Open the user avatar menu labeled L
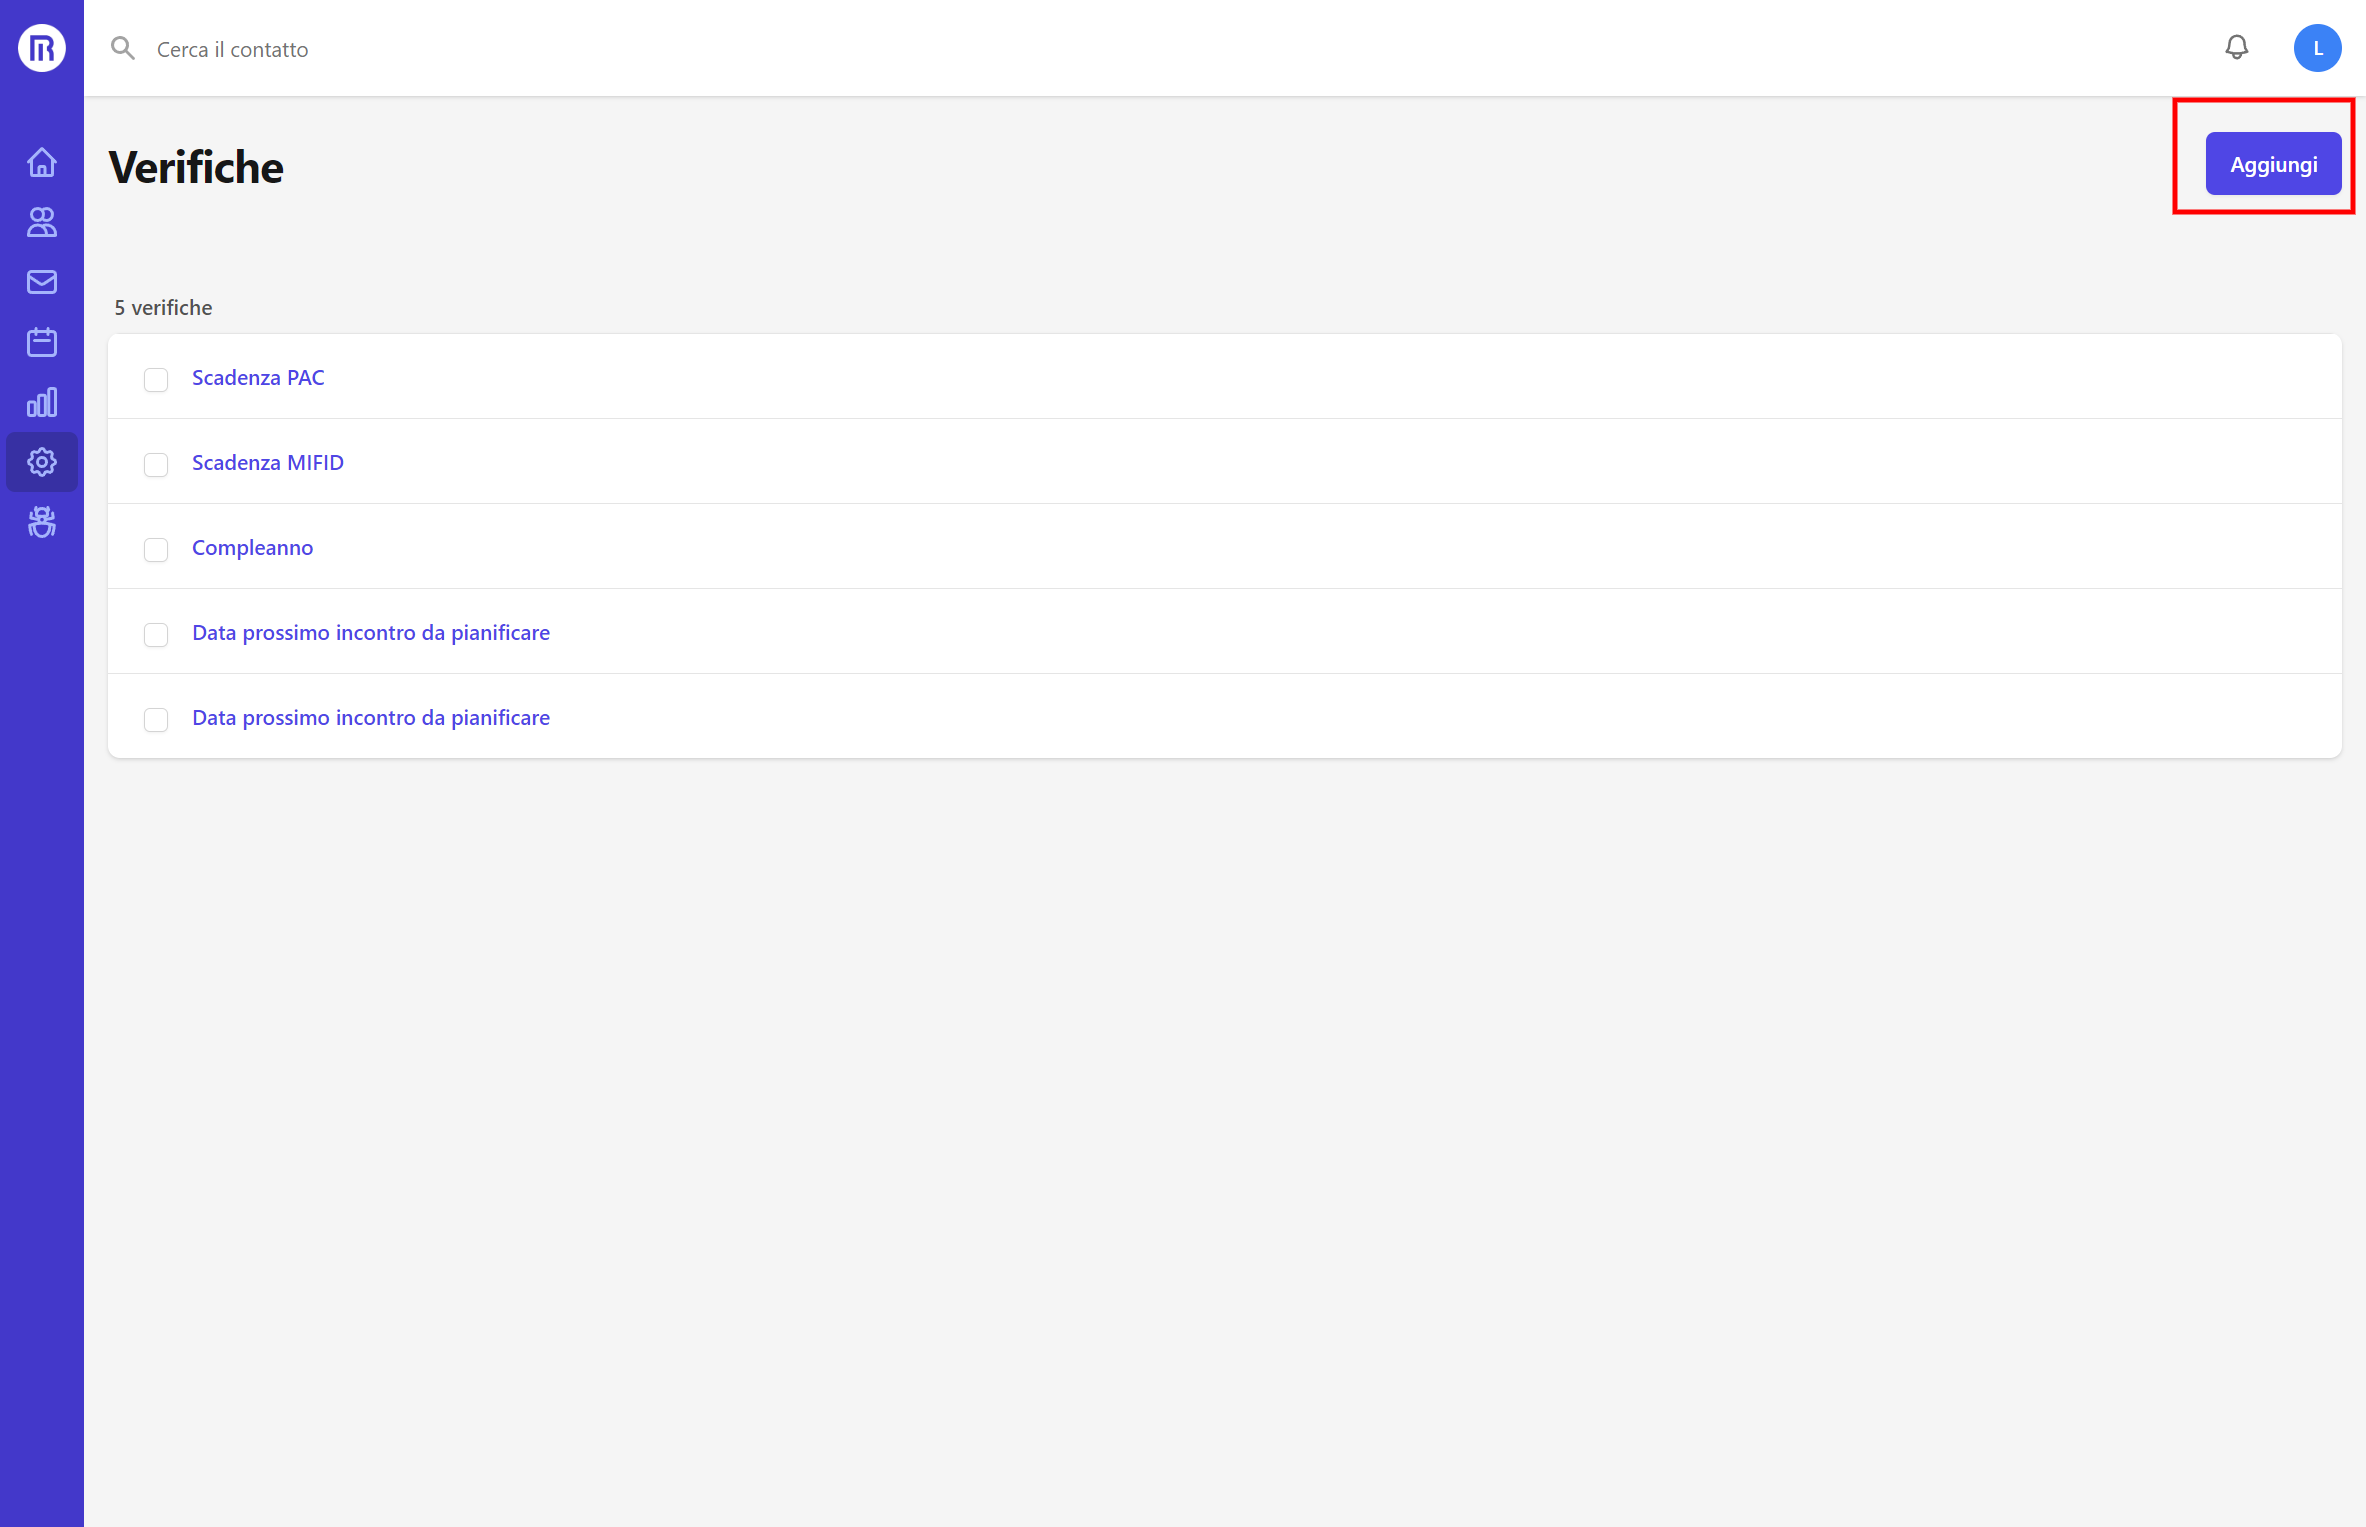The image size is (2366, 1527). [2318, 47]
